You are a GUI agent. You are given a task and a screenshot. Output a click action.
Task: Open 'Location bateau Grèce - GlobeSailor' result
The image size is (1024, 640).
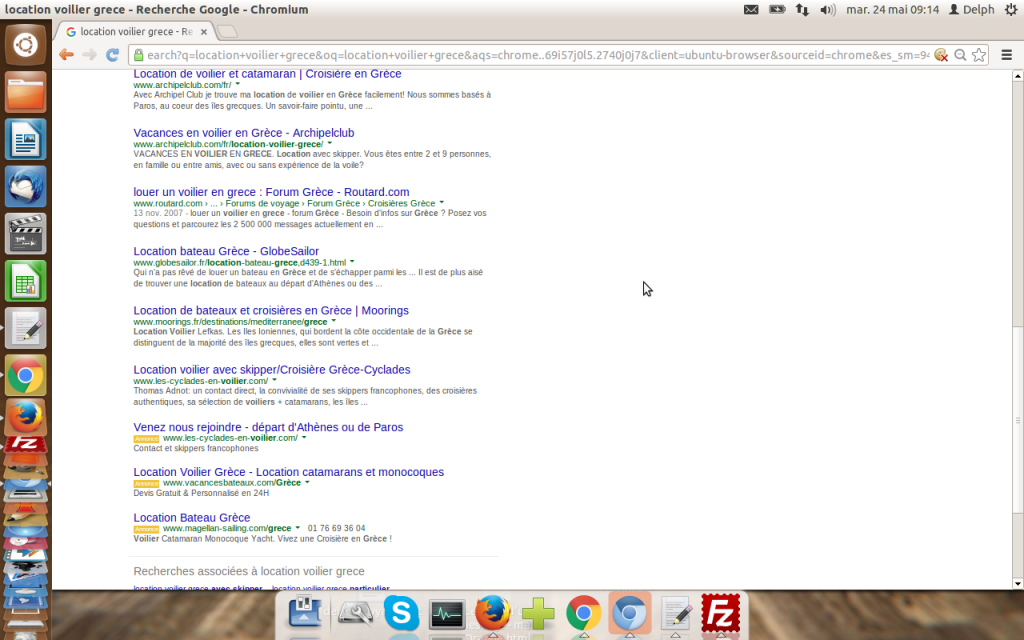pyautogui.click(x=226, y=251)
